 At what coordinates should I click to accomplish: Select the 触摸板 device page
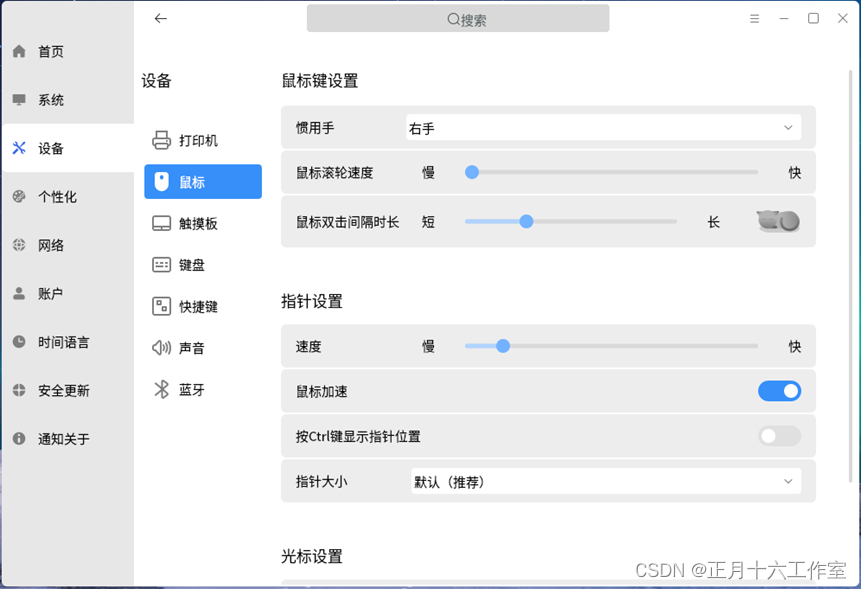[x=203, y=223]
